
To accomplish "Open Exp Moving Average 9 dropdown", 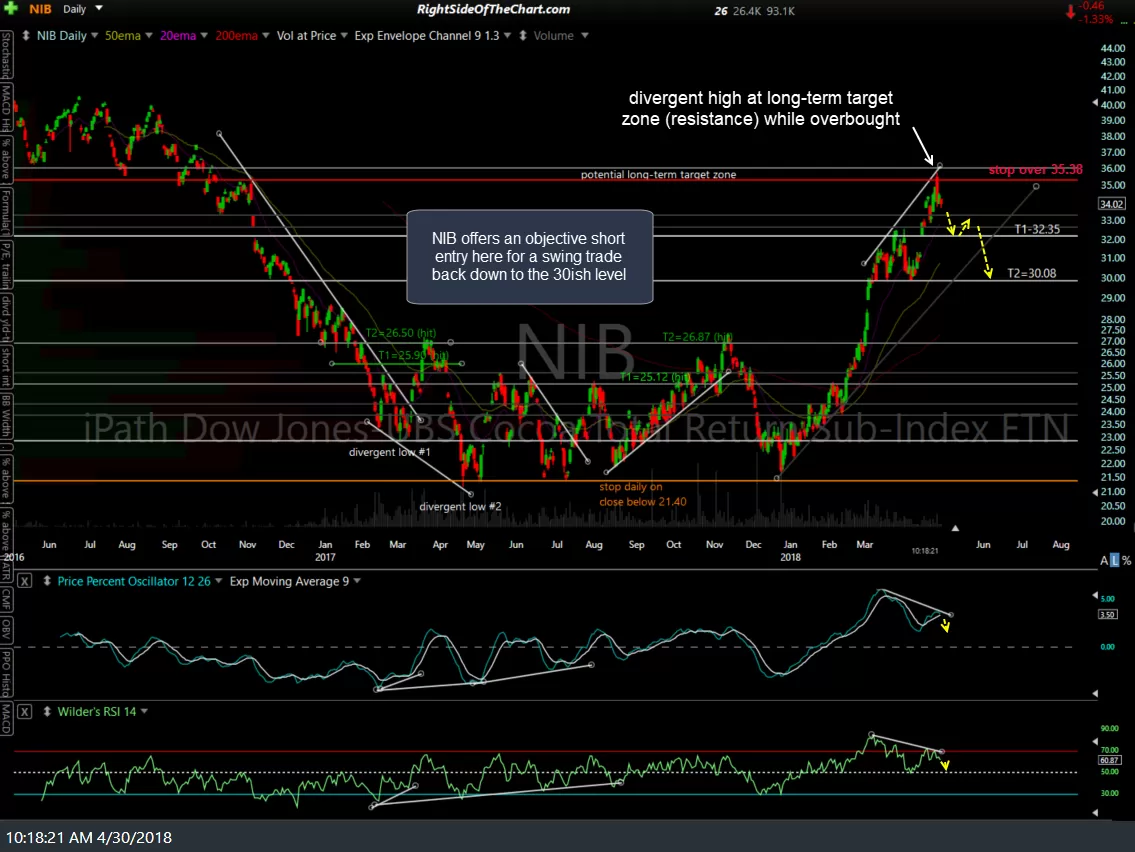I will tap(357, 581).
